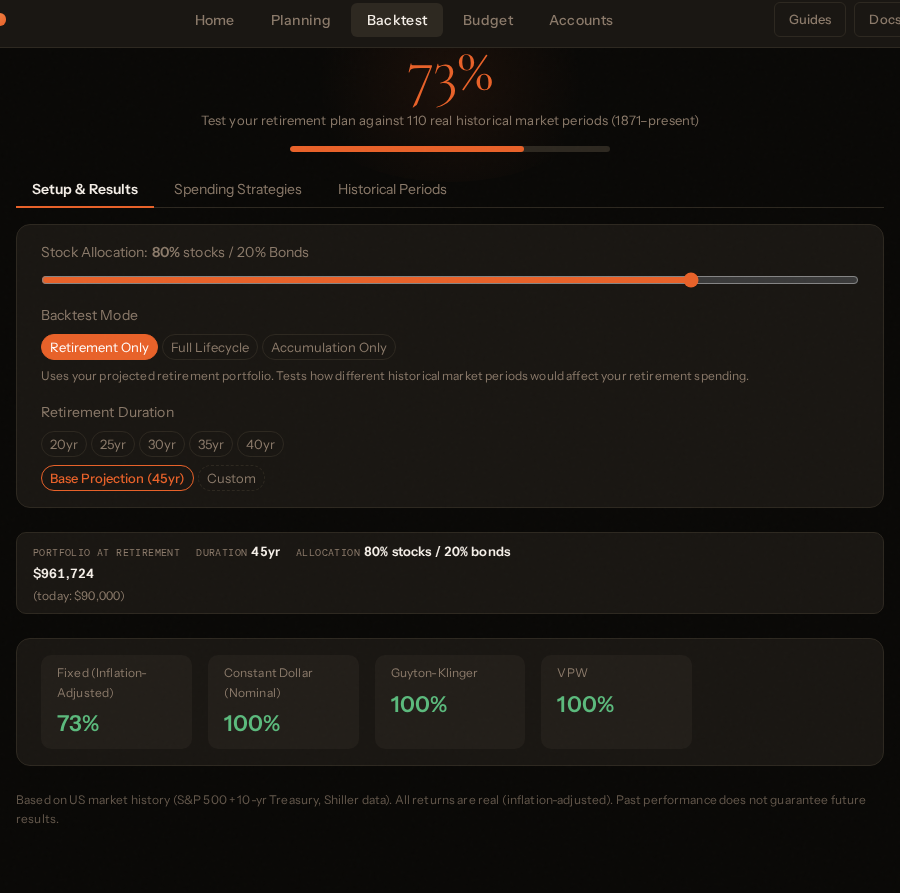
Task: Open the VPW 100% card
Action: click(616, 702)
